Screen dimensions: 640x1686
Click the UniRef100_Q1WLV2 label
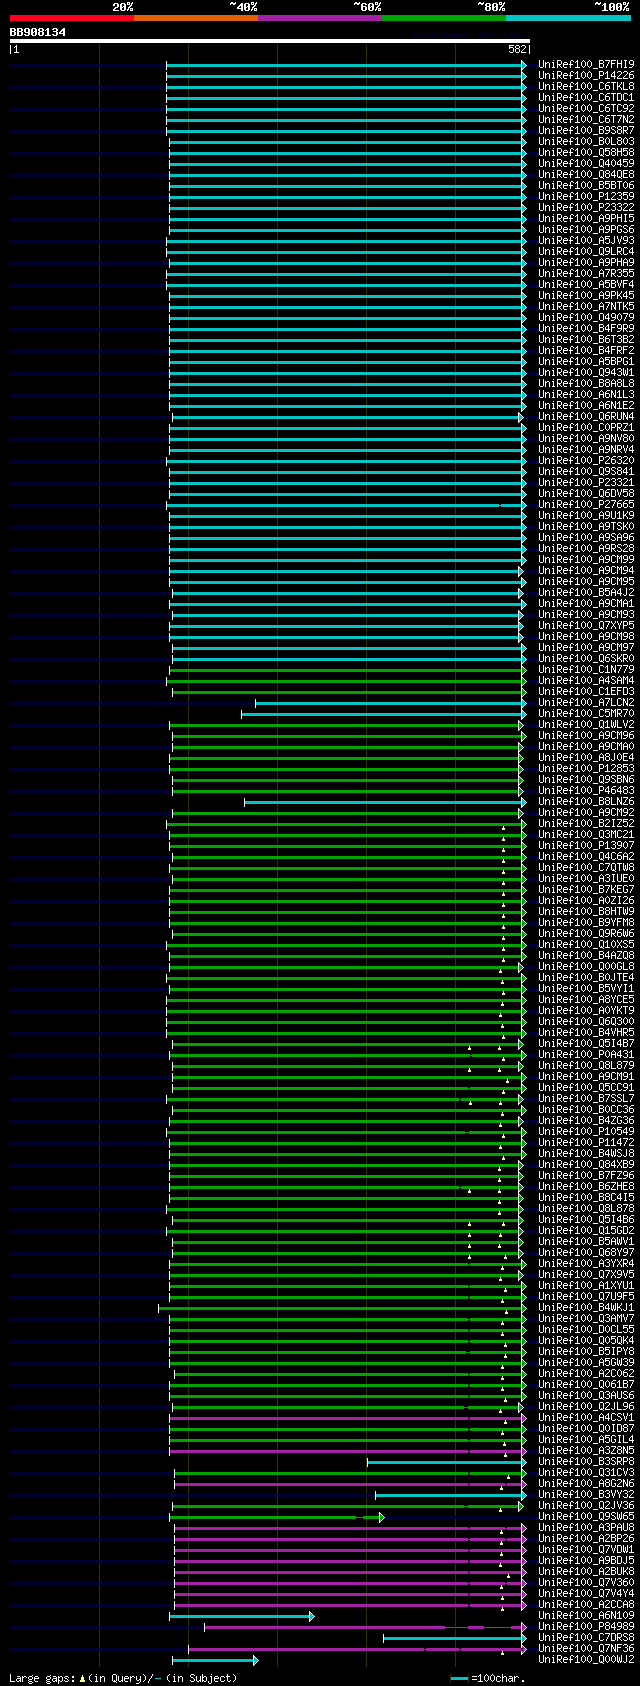[x=586, y=724]
